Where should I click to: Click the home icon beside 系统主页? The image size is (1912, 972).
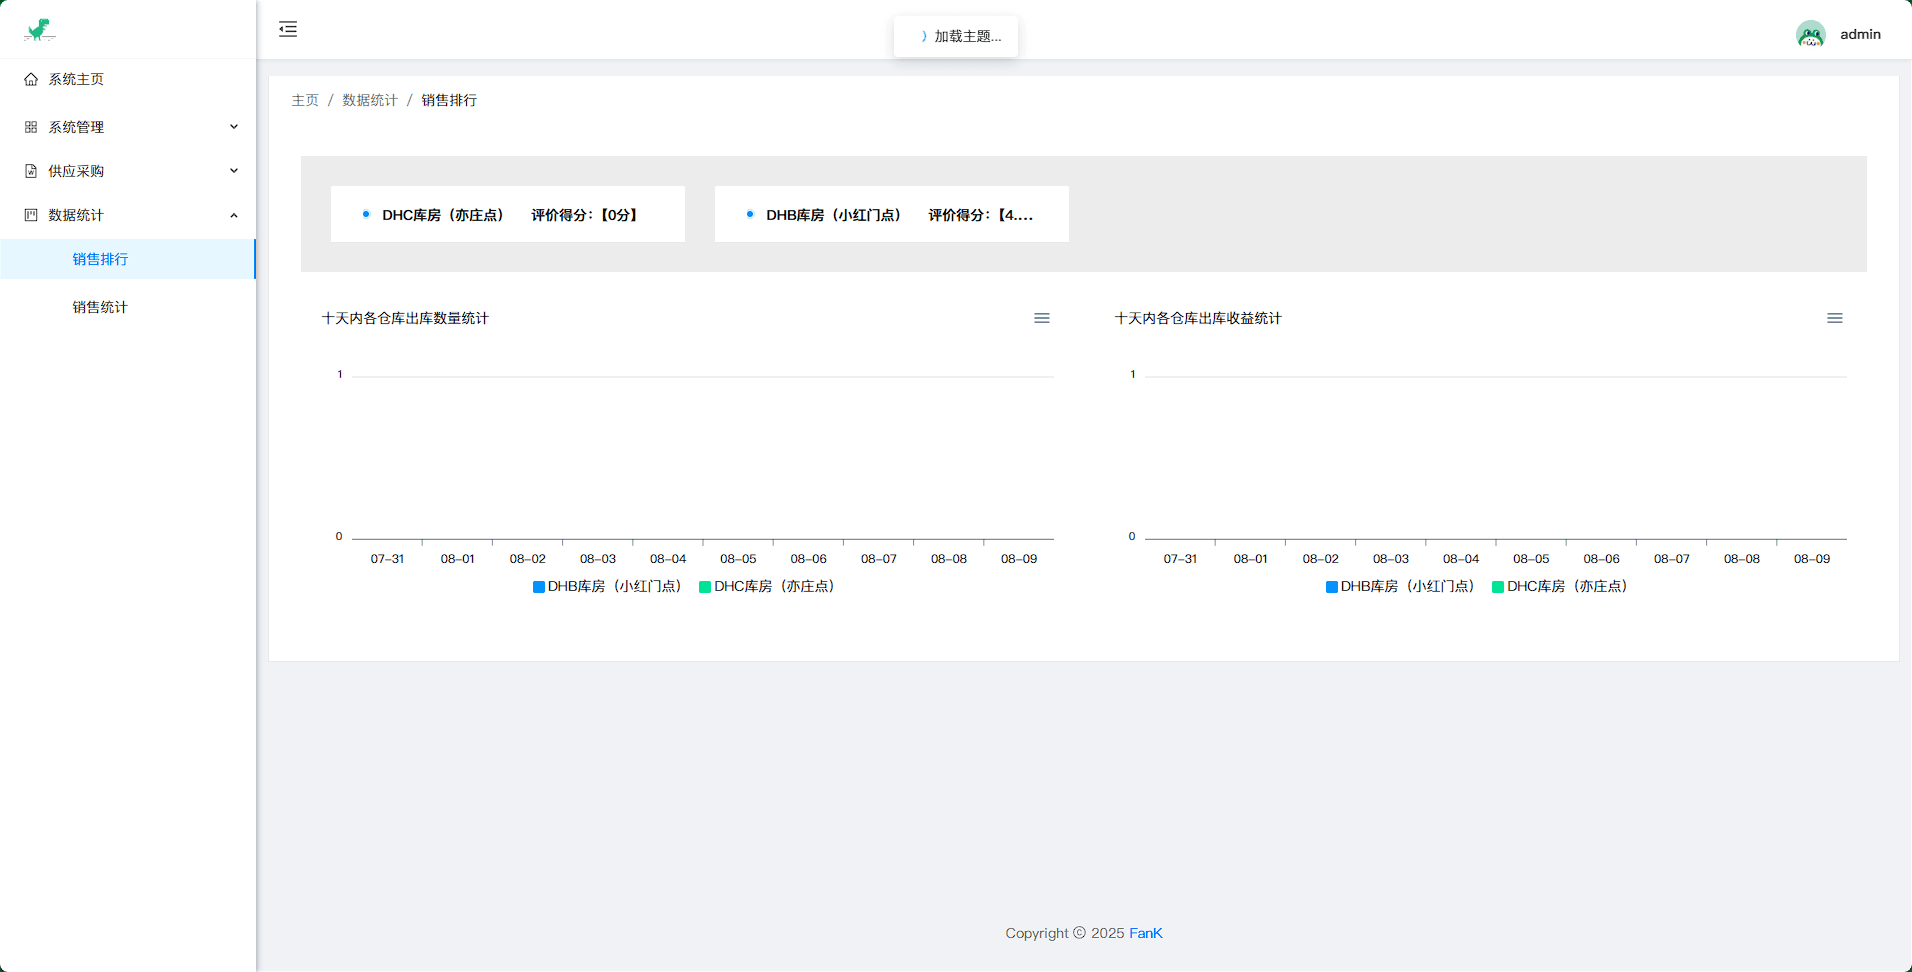(31, 79)
